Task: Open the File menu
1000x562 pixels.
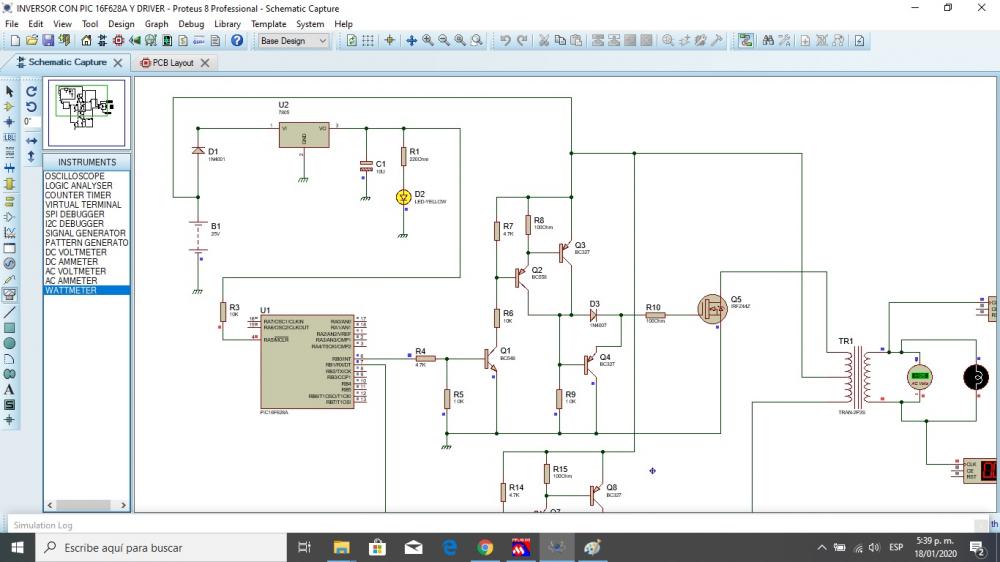Action: [11, 24]
